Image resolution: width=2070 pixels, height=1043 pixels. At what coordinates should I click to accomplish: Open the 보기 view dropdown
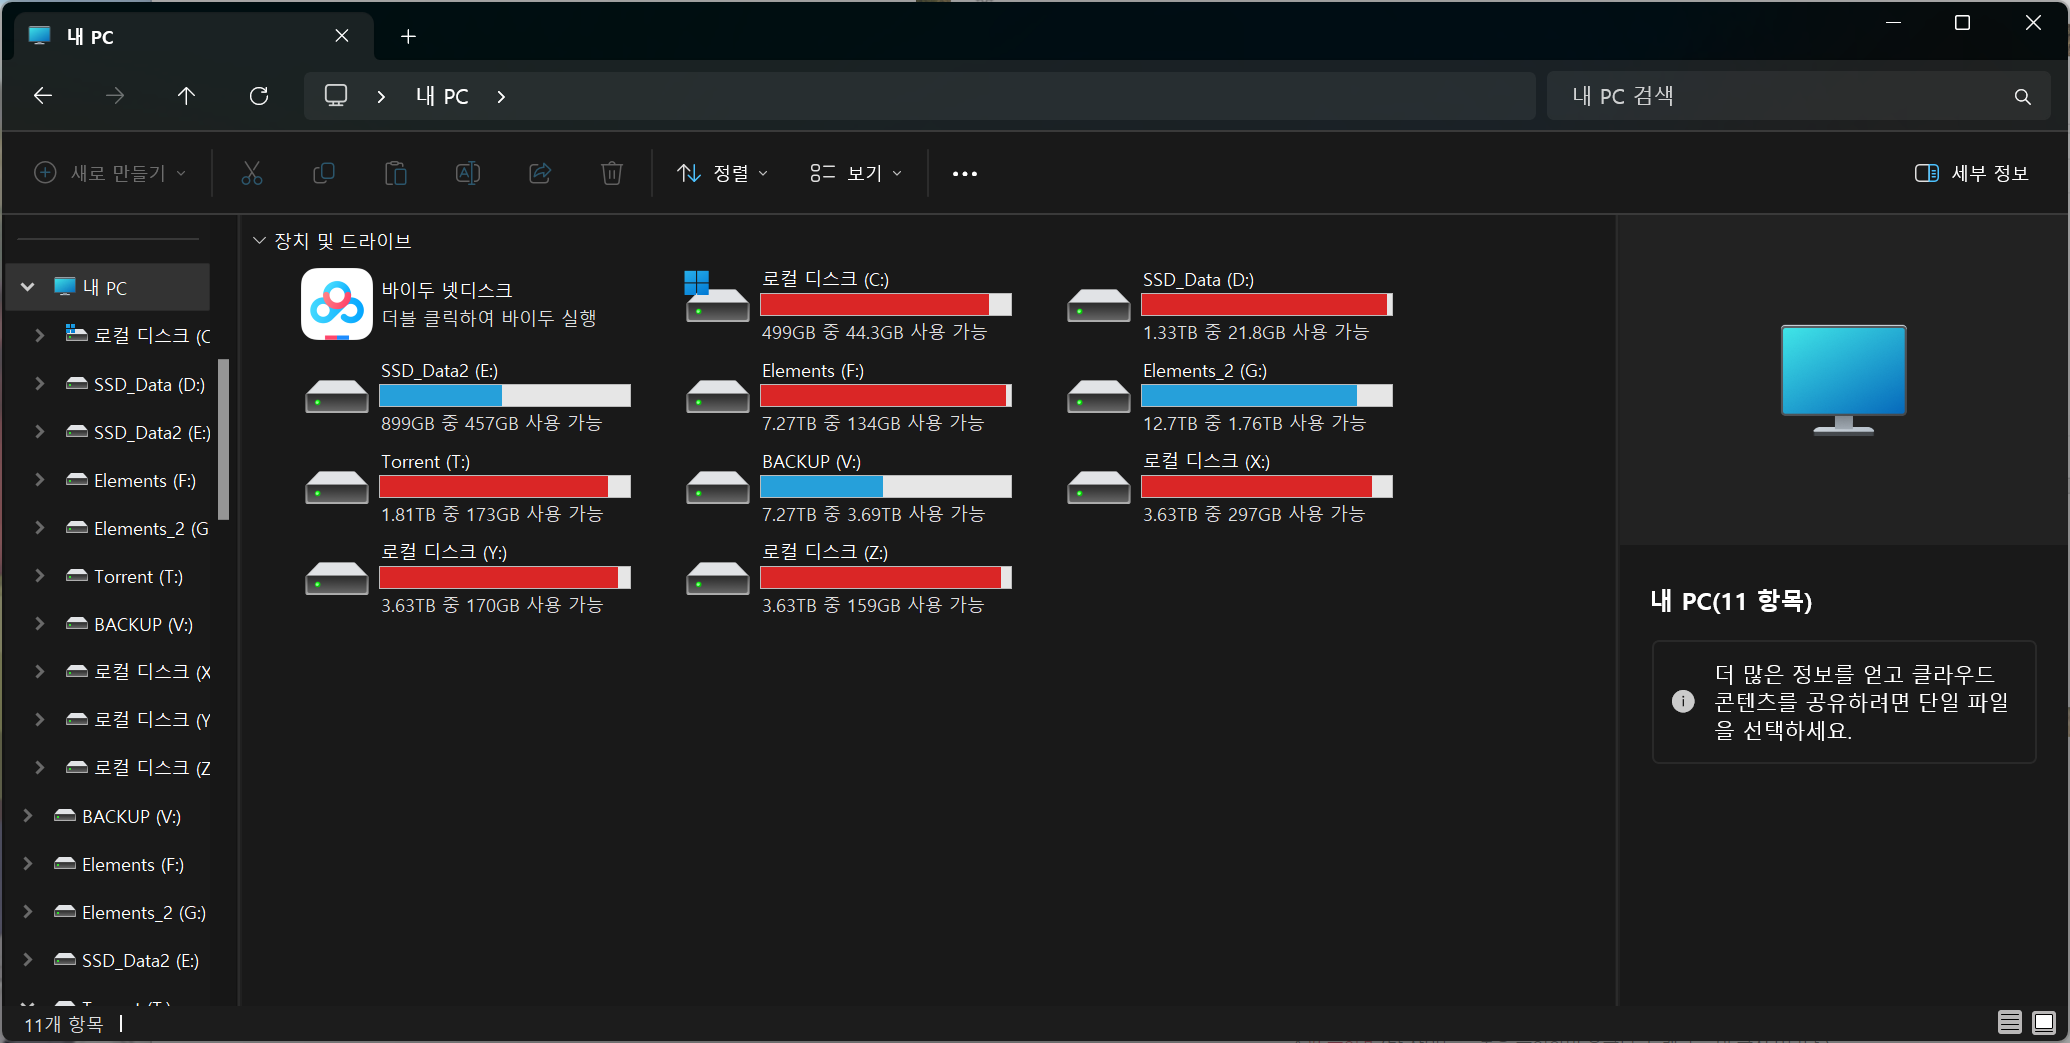[x=856, y=174]
